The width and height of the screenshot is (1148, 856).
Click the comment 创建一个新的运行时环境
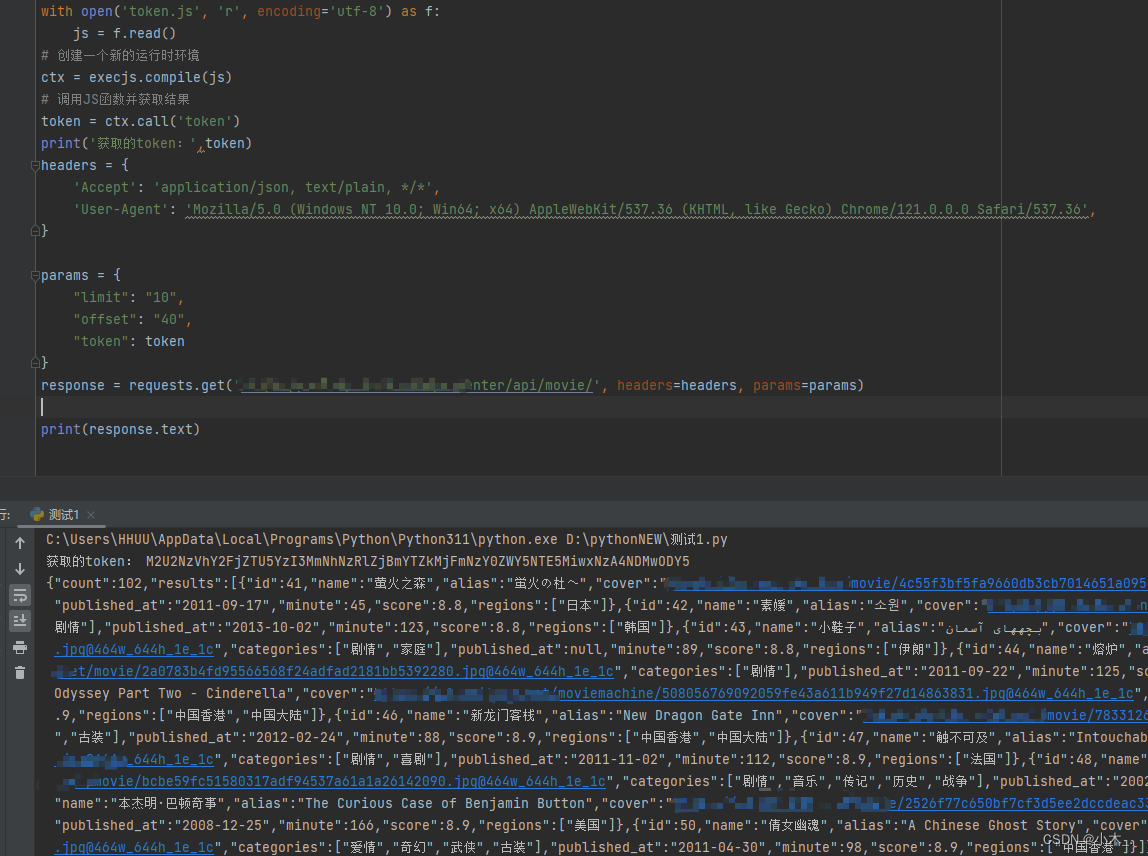point(121,56)
